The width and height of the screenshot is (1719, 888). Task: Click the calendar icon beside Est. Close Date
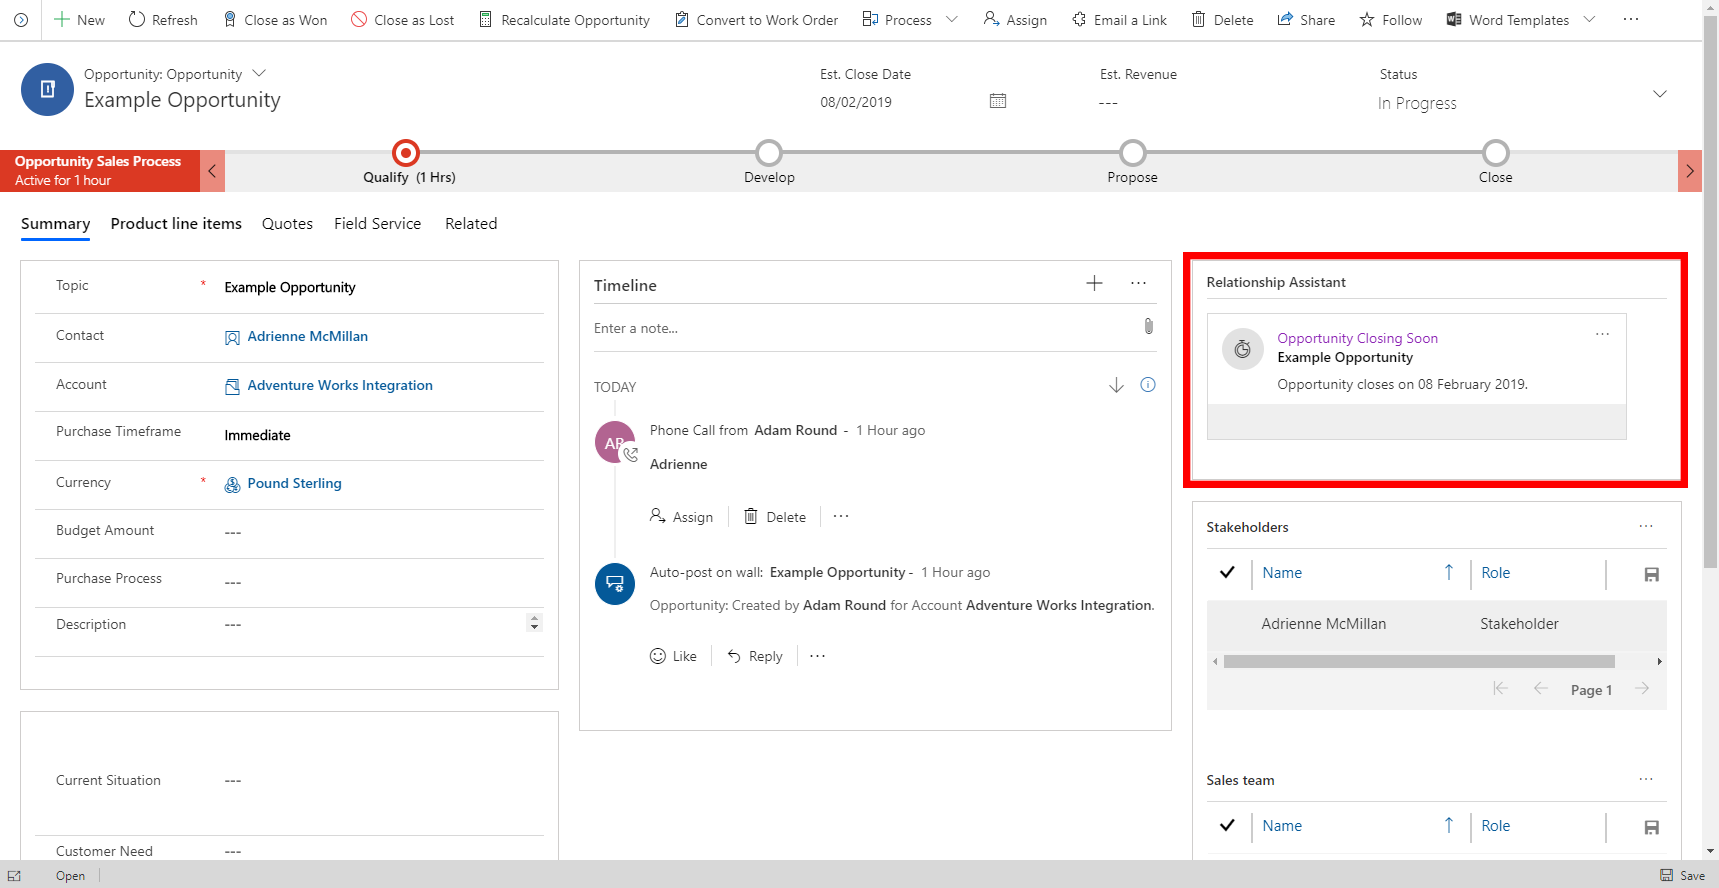pyautogui.click(x=997, y=101)
